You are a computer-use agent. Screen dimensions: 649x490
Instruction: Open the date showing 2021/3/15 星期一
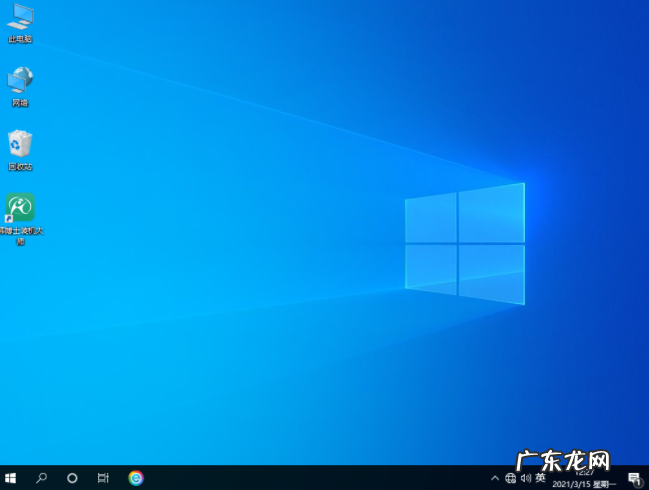click(584, 484)
